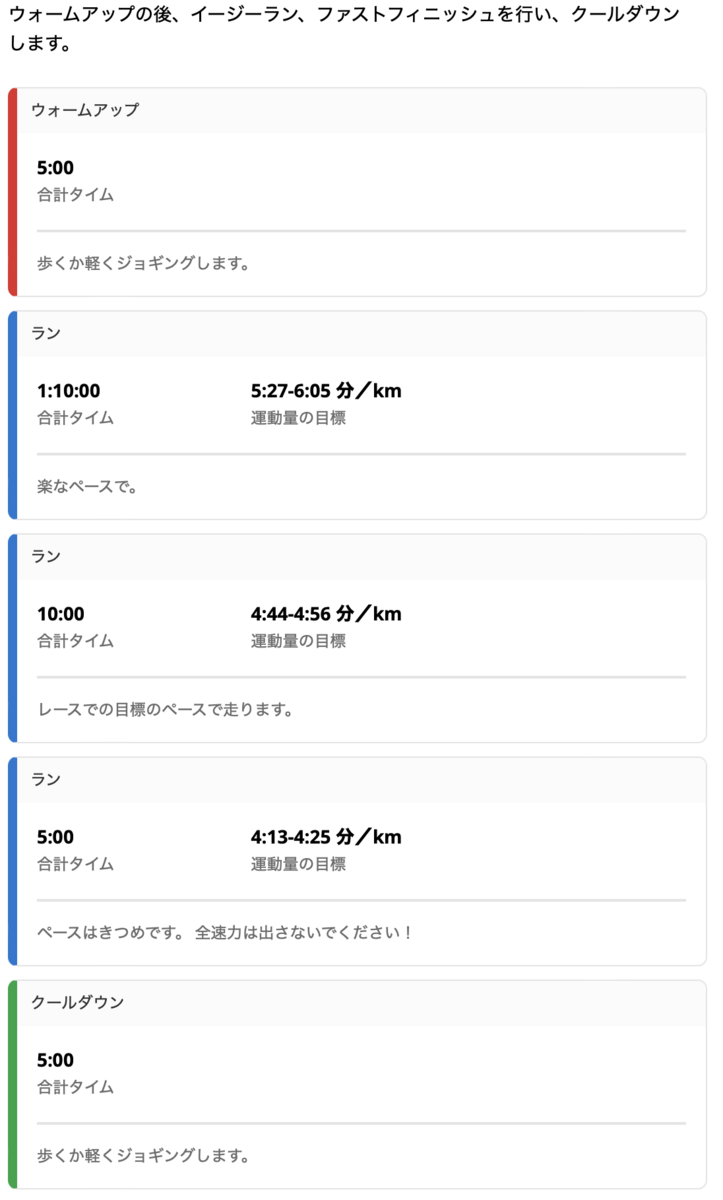The width and height of the screenshot is (723, 1200).
Task: Select the 10:00 run duration
Action: (x=60, y=614)
